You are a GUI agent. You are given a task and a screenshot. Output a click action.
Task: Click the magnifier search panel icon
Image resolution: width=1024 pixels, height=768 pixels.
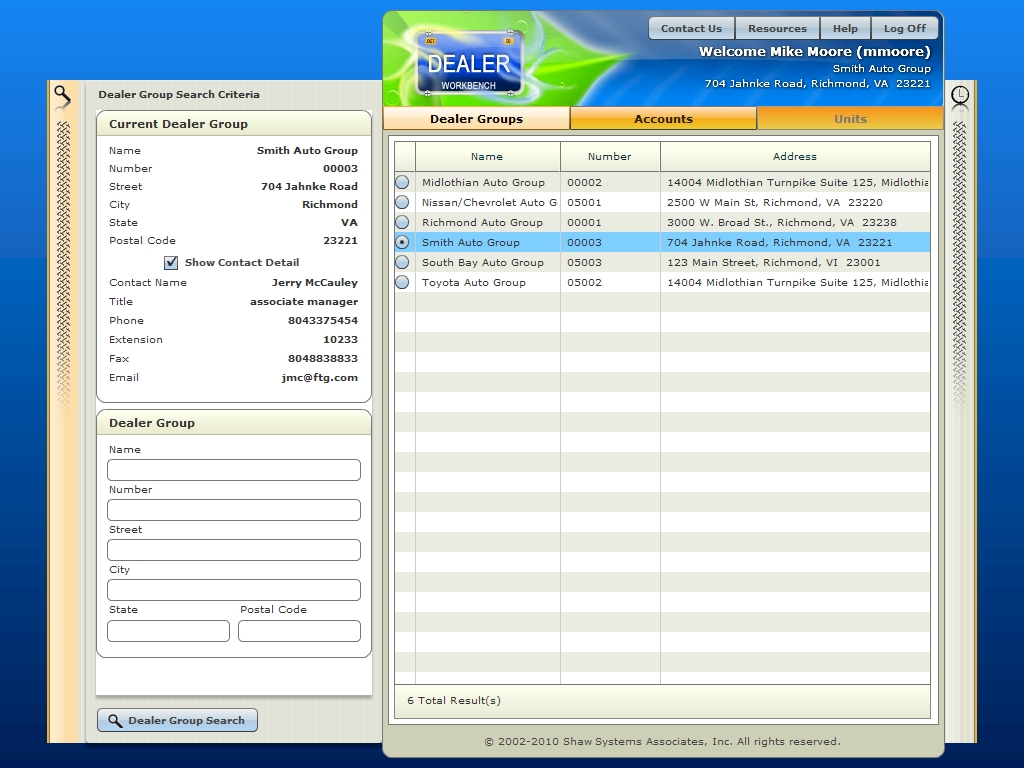point(62,96)
